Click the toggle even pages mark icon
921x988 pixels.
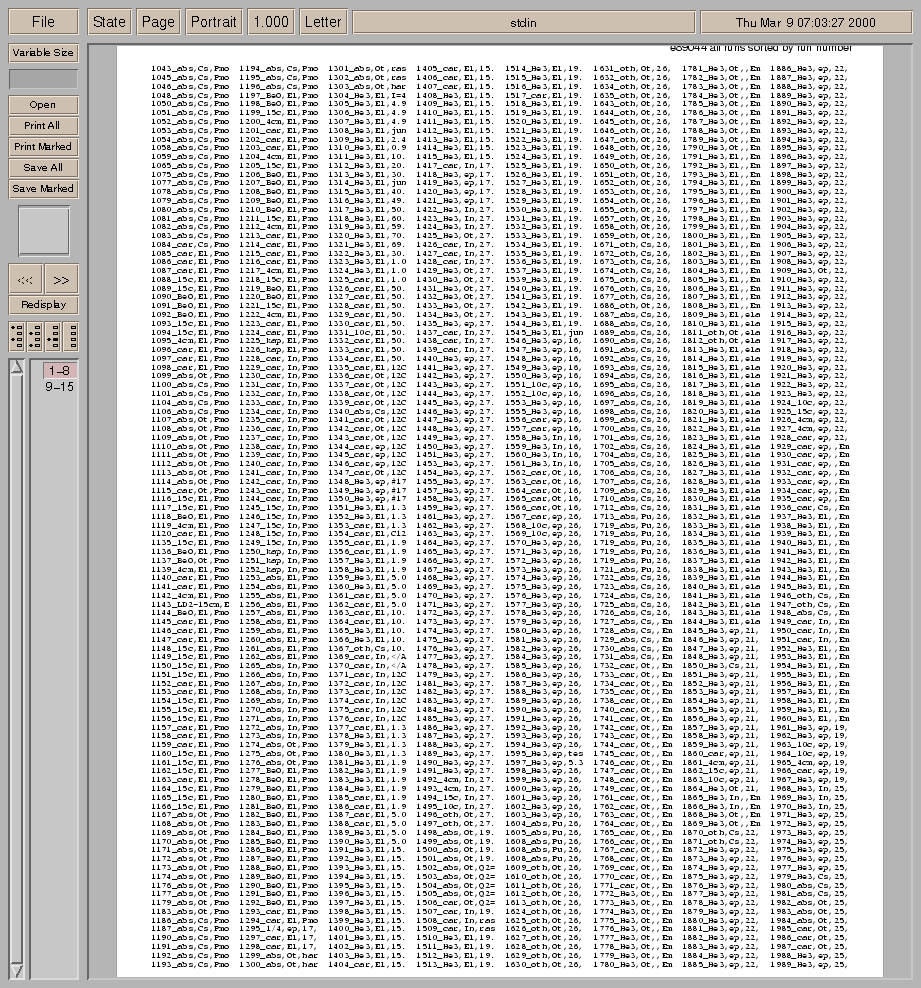[x=36, y=336]
